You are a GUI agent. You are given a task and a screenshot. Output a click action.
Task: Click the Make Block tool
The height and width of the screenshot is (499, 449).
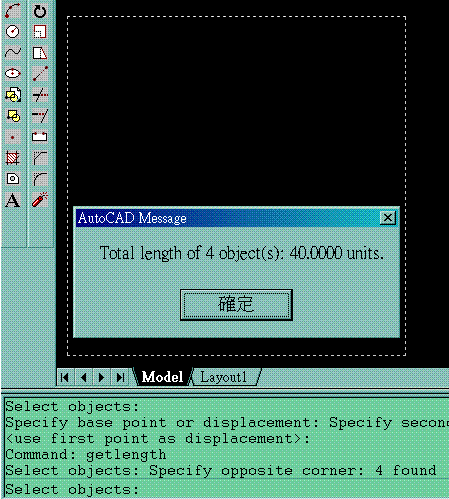[13, 116]
